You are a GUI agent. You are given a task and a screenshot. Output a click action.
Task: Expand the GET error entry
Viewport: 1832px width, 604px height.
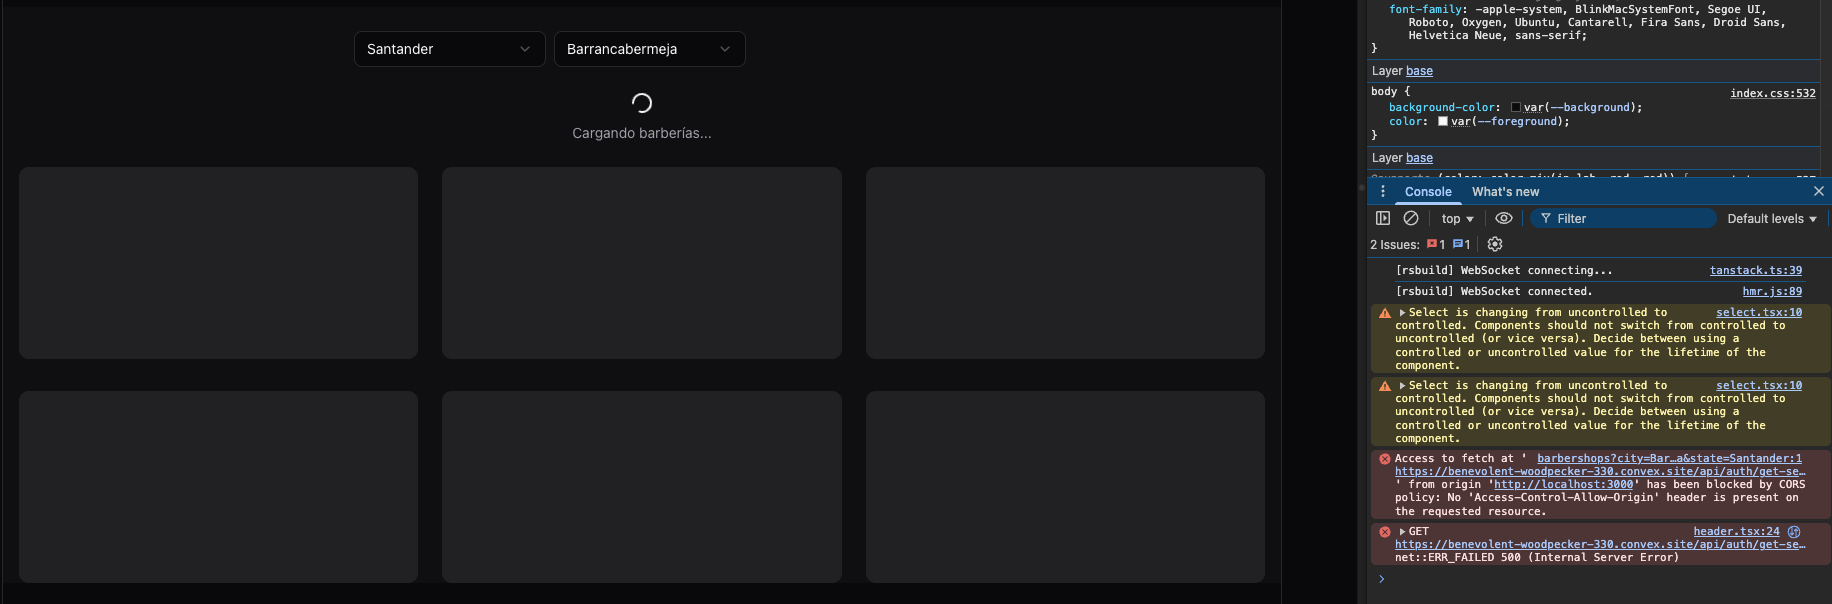[1403, 532]
